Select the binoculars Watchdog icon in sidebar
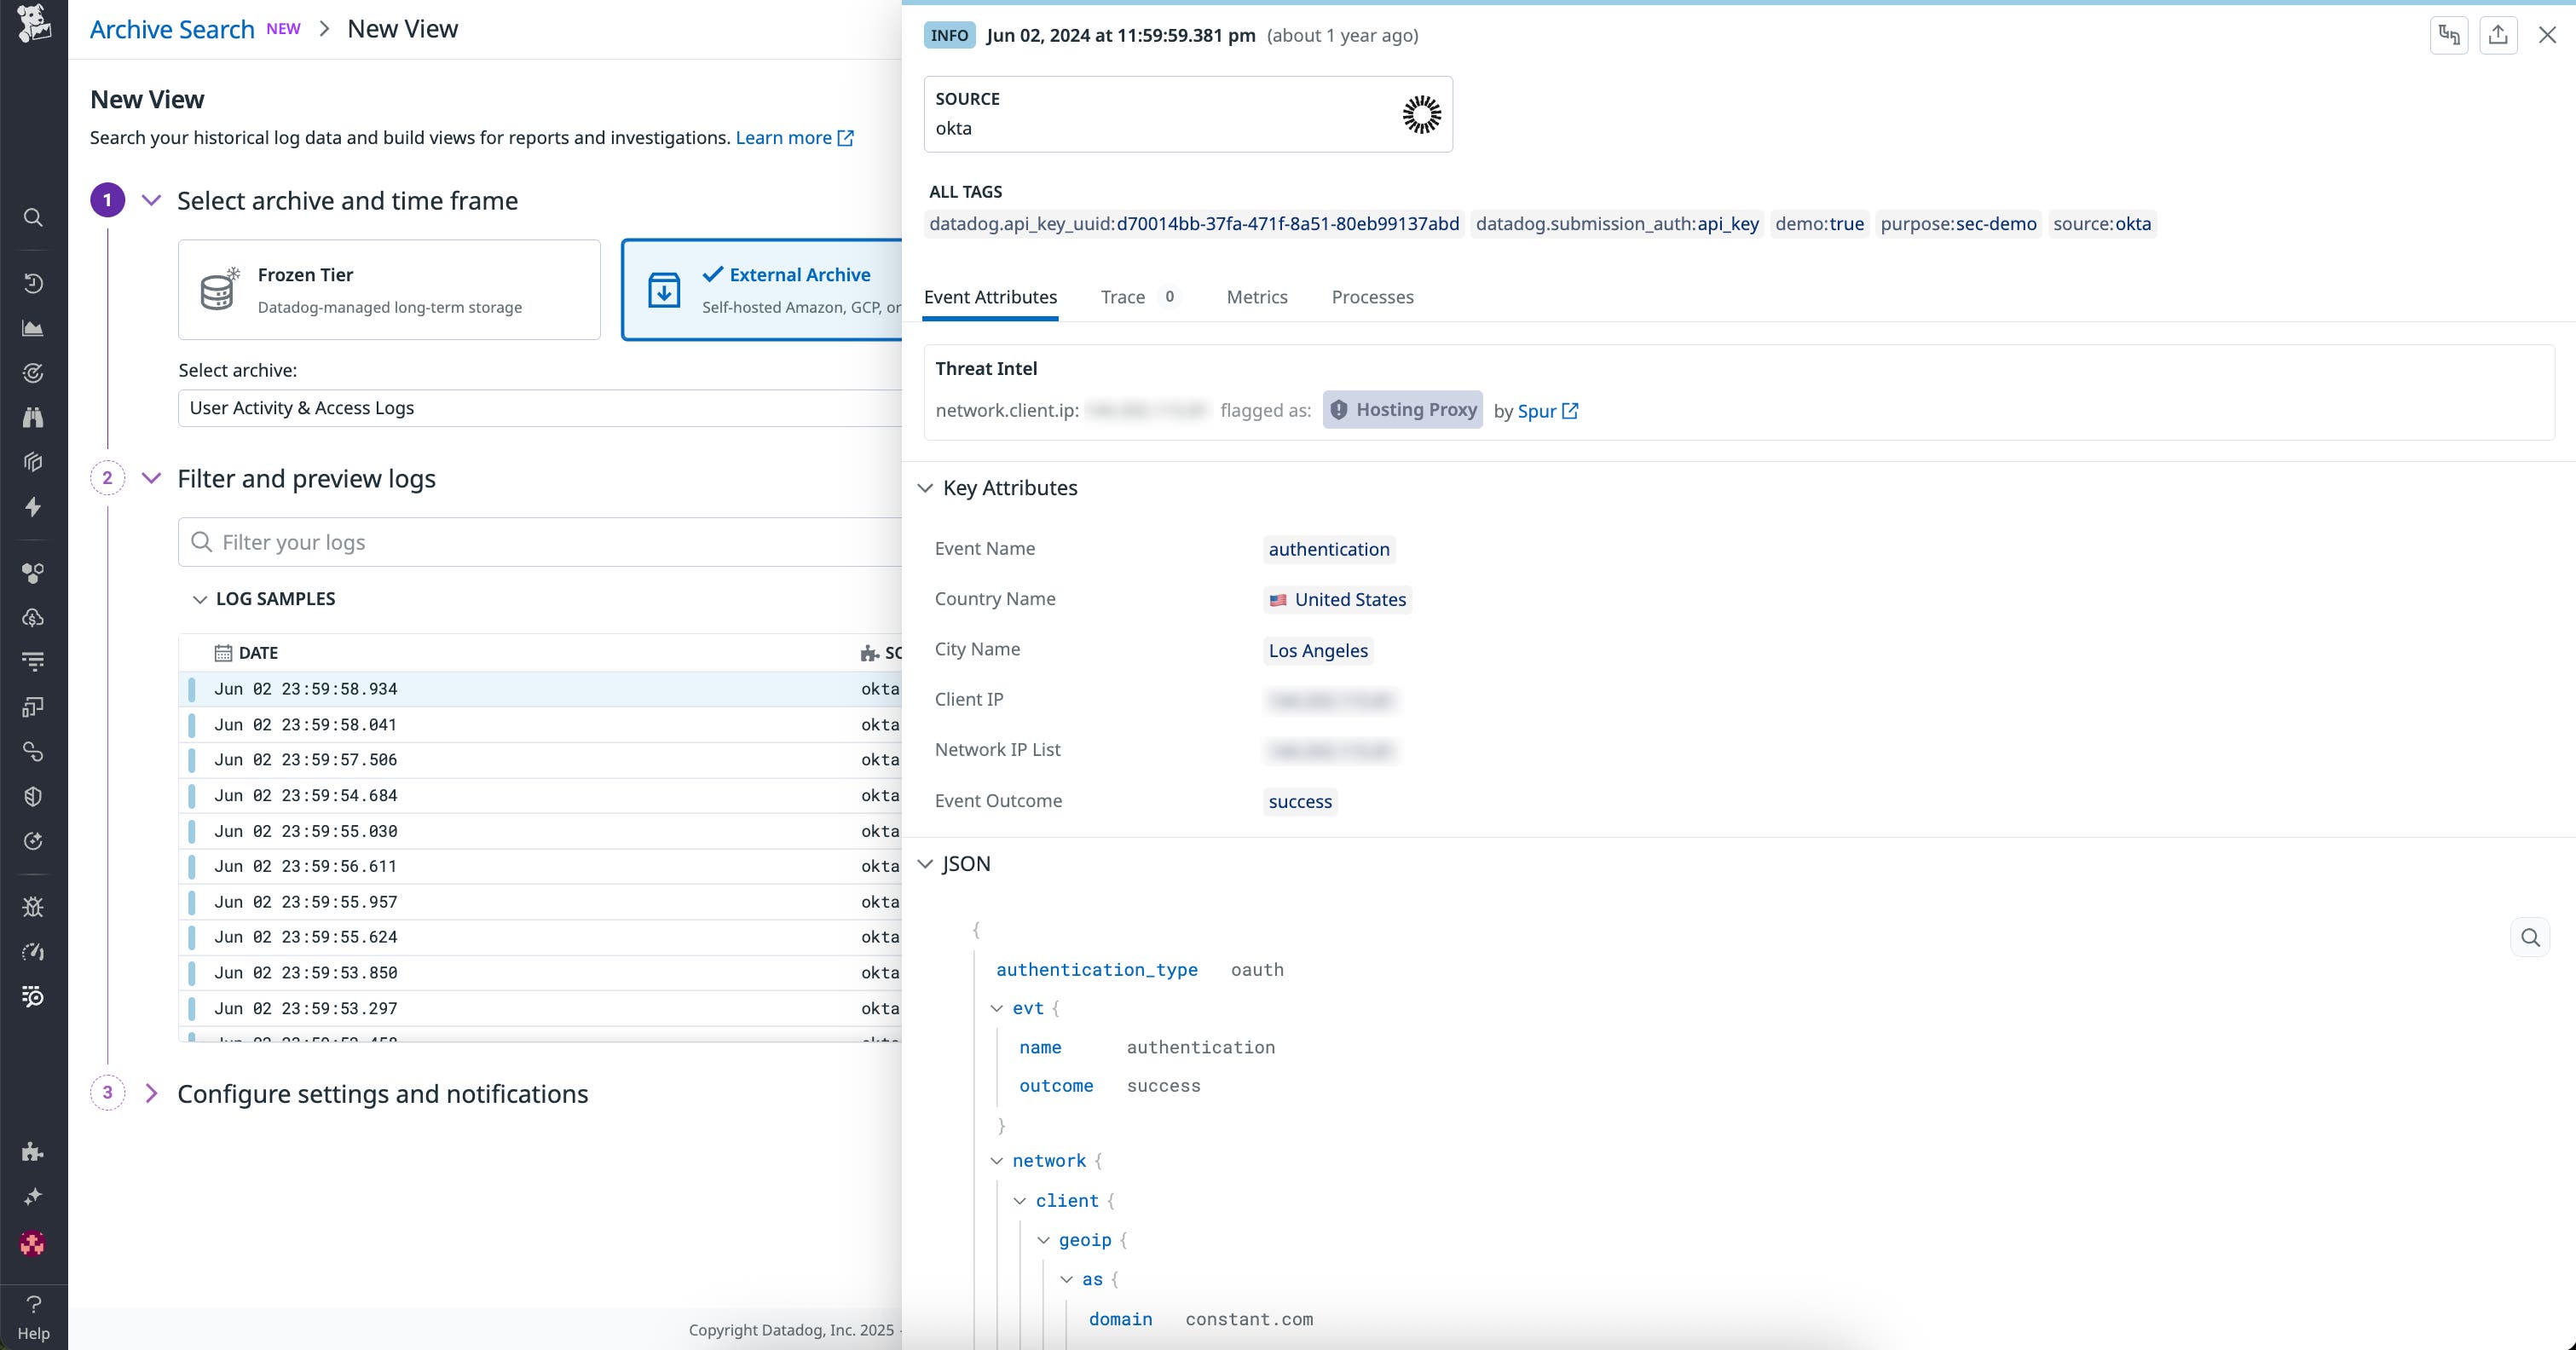Image resolution: width=2576 pixels, height=1350 pixels. [33, 417]
